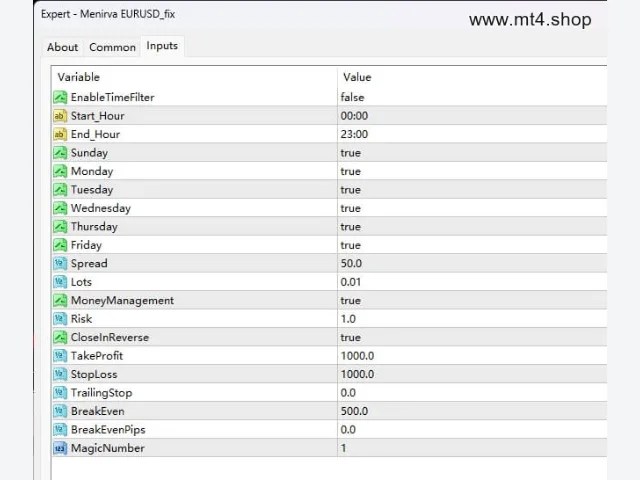Click the Tuesday boolean icon

[x=60, y=190]
